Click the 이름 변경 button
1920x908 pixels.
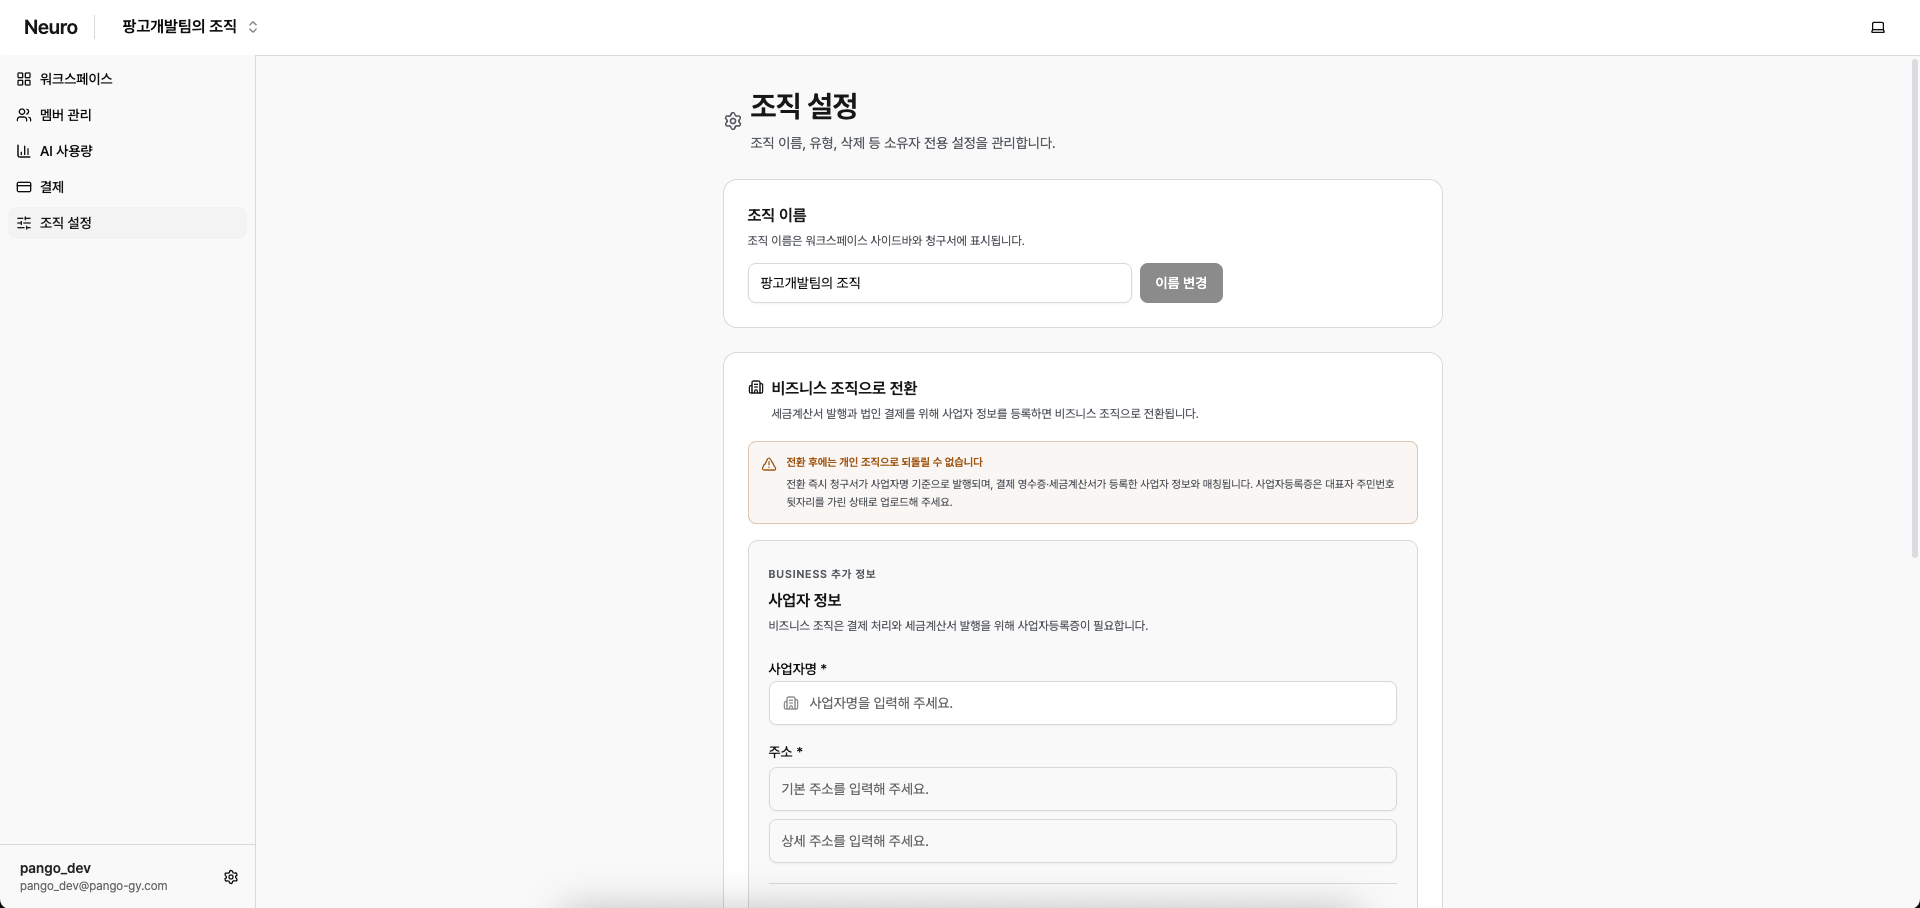click(1181, 283)
